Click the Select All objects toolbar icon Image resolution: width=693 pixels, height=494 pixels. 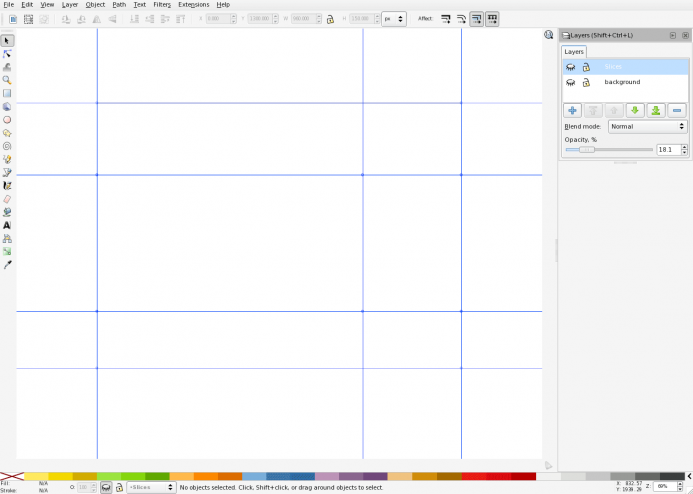tap(13, 19)
